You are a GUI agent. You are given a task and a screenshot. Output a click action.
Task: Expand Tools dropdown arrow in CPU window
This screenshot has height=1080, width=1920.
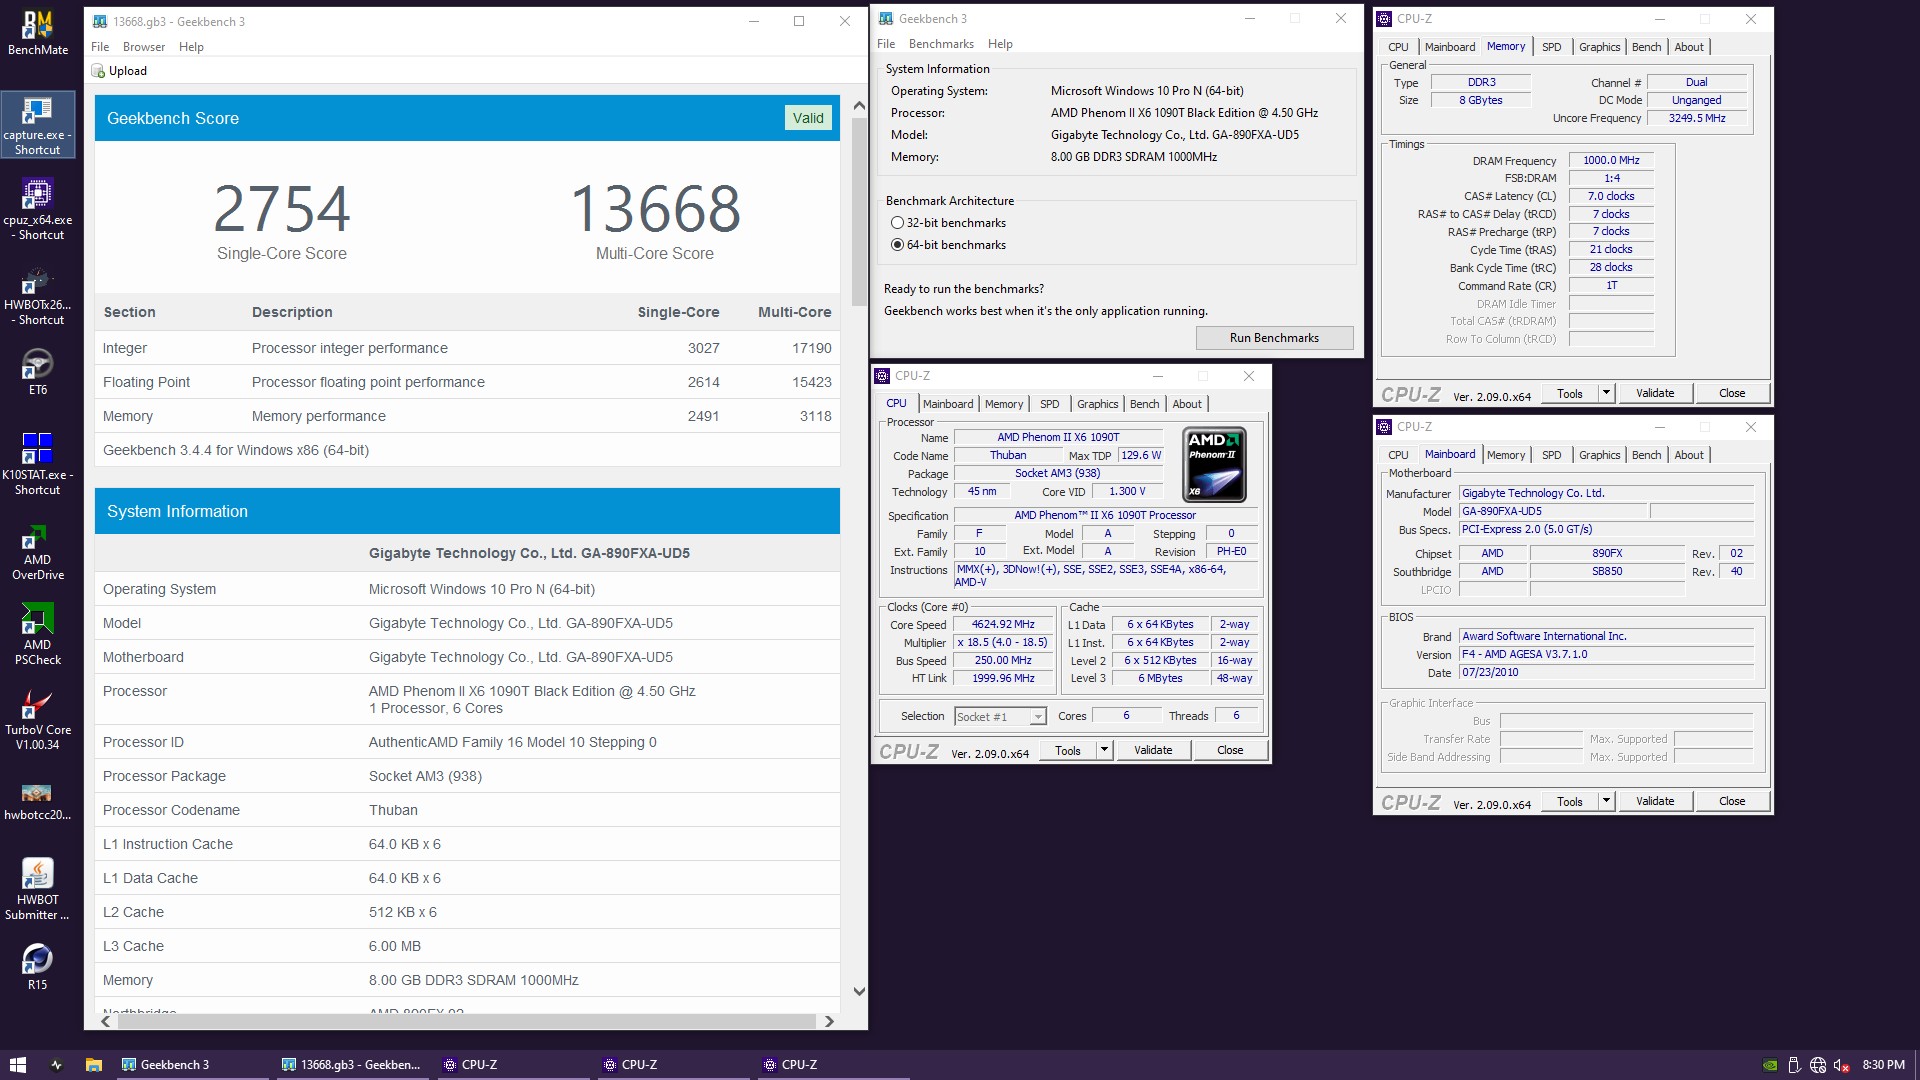tap(1104, 750)
